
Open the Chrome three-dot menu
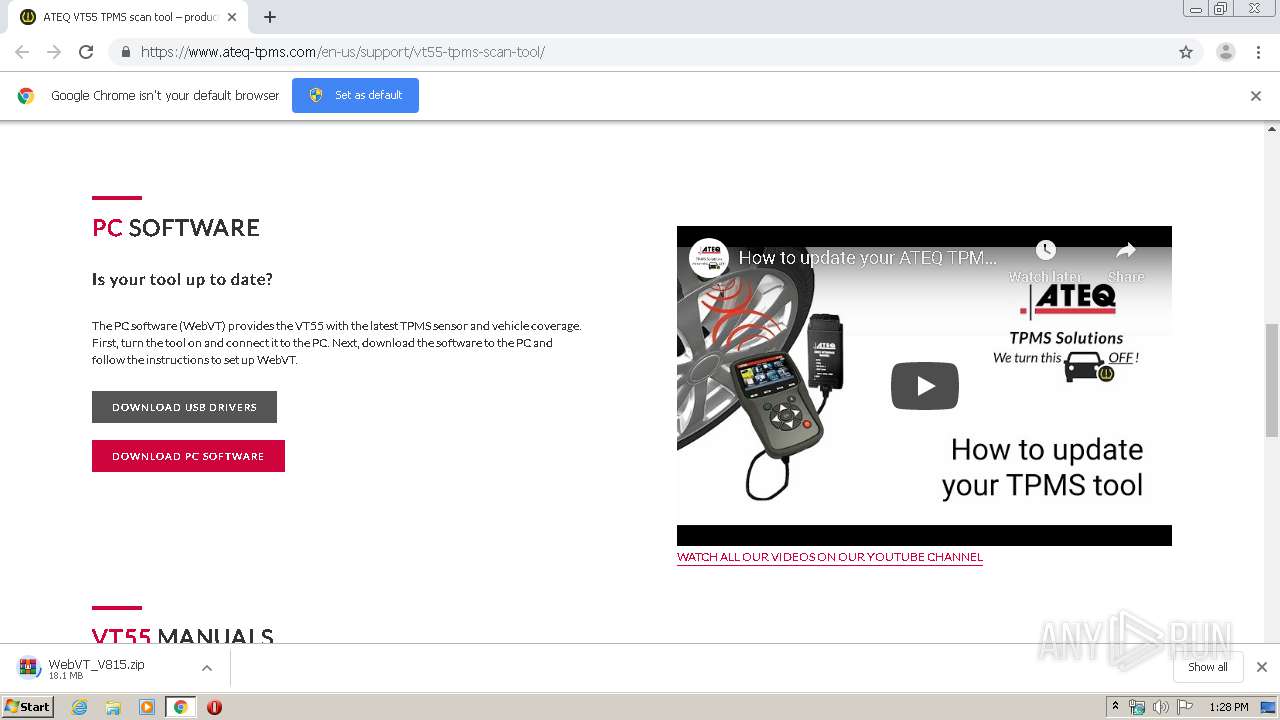1258,52
